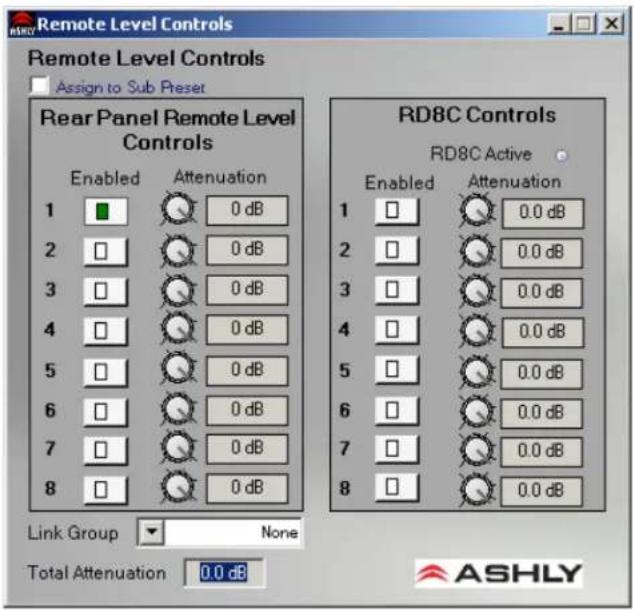
Task: Click Rear Panel channel 6 attenuation knob
Action: pyautogui.click(x=178, y=409)
